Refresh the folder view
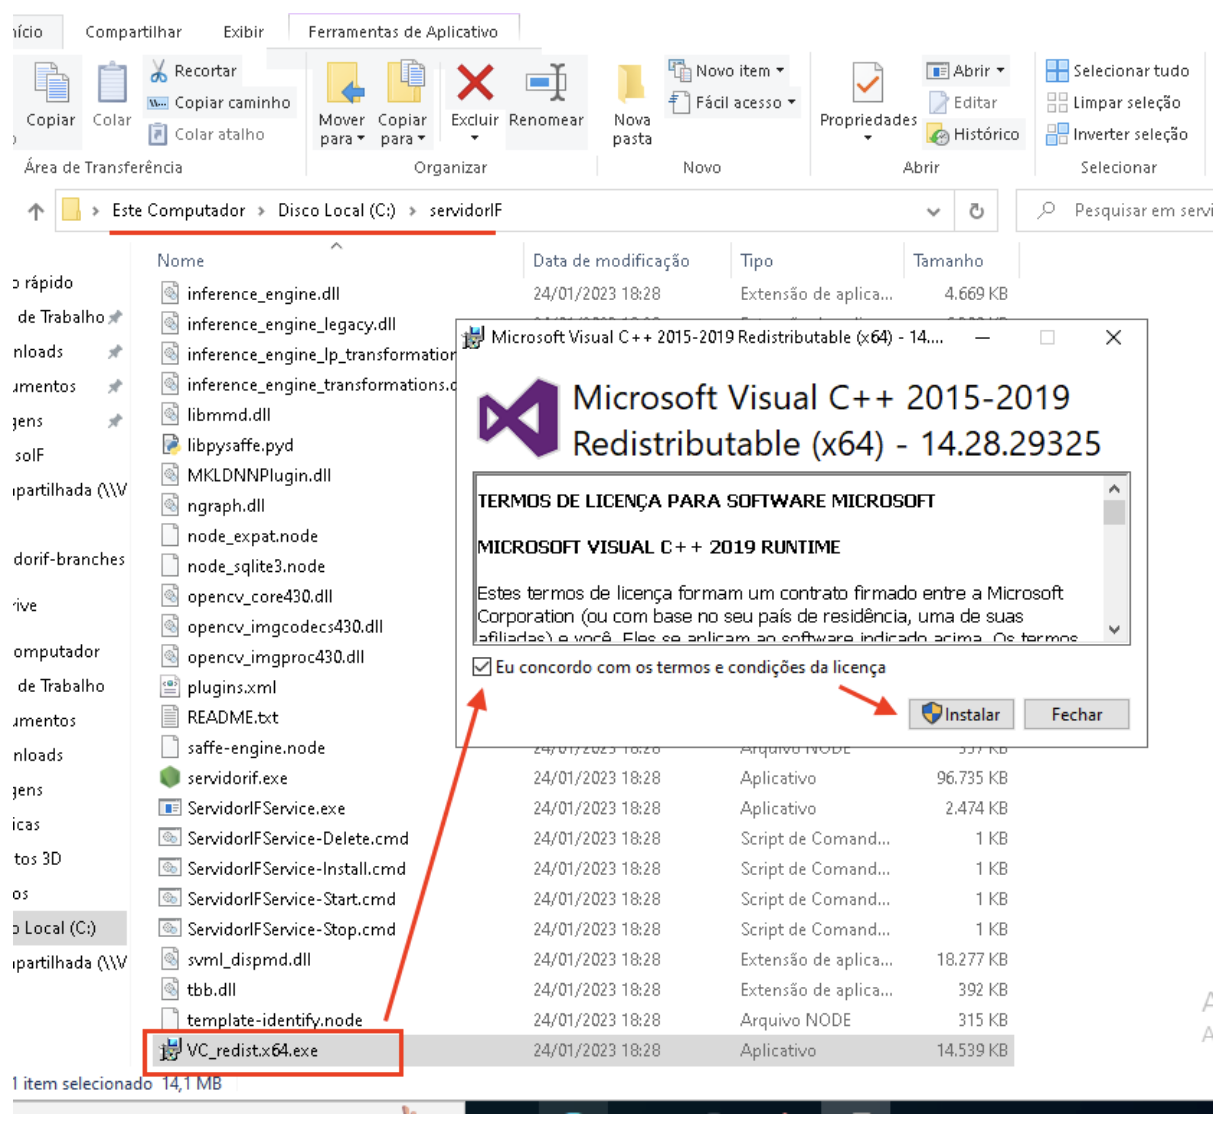 pyautogui.click(x=977, y=211)
